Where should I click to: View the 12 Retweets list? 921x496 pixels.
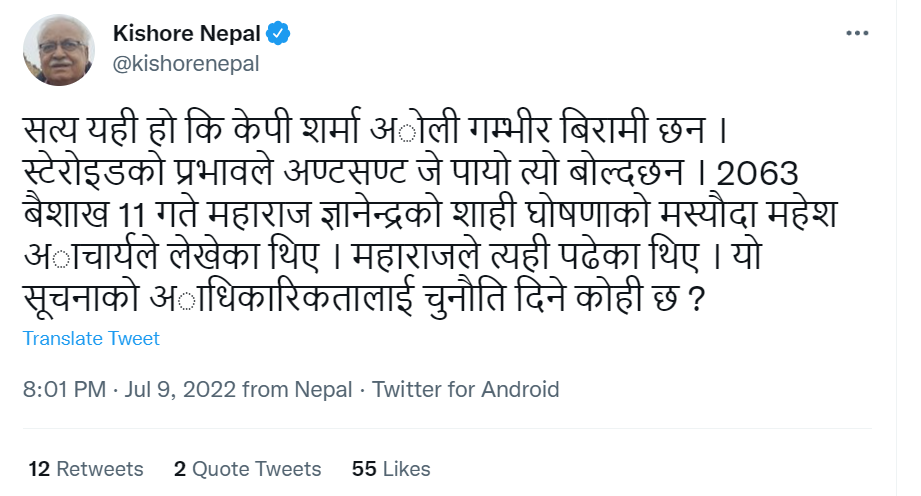[86, 468]
